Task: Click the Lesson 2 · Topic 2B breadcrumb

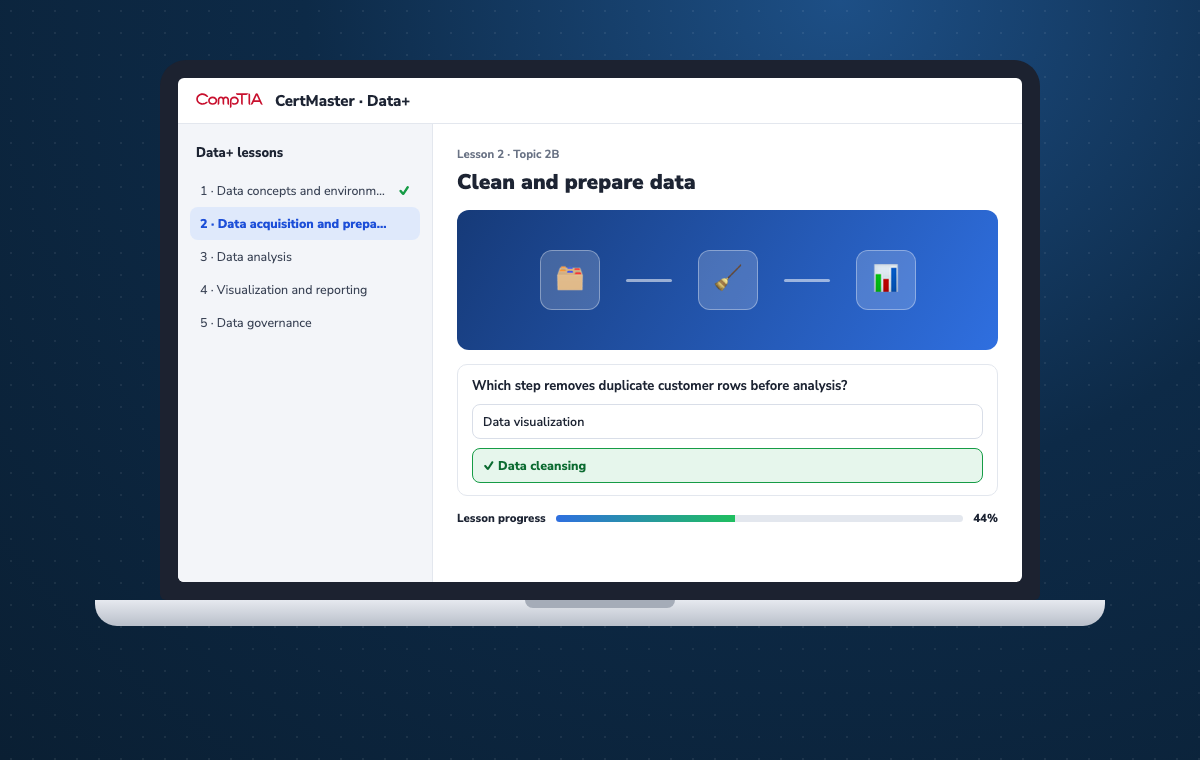Action: pyautogui.click(x=508, y=154)
